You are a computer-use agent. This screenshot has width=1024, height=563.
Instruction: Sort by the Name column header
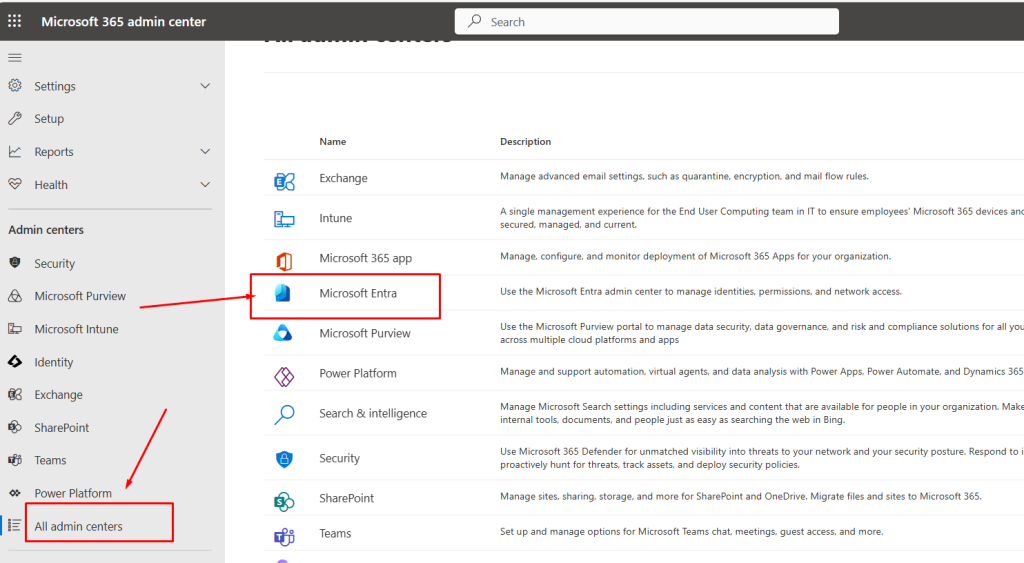click(333, 142)
